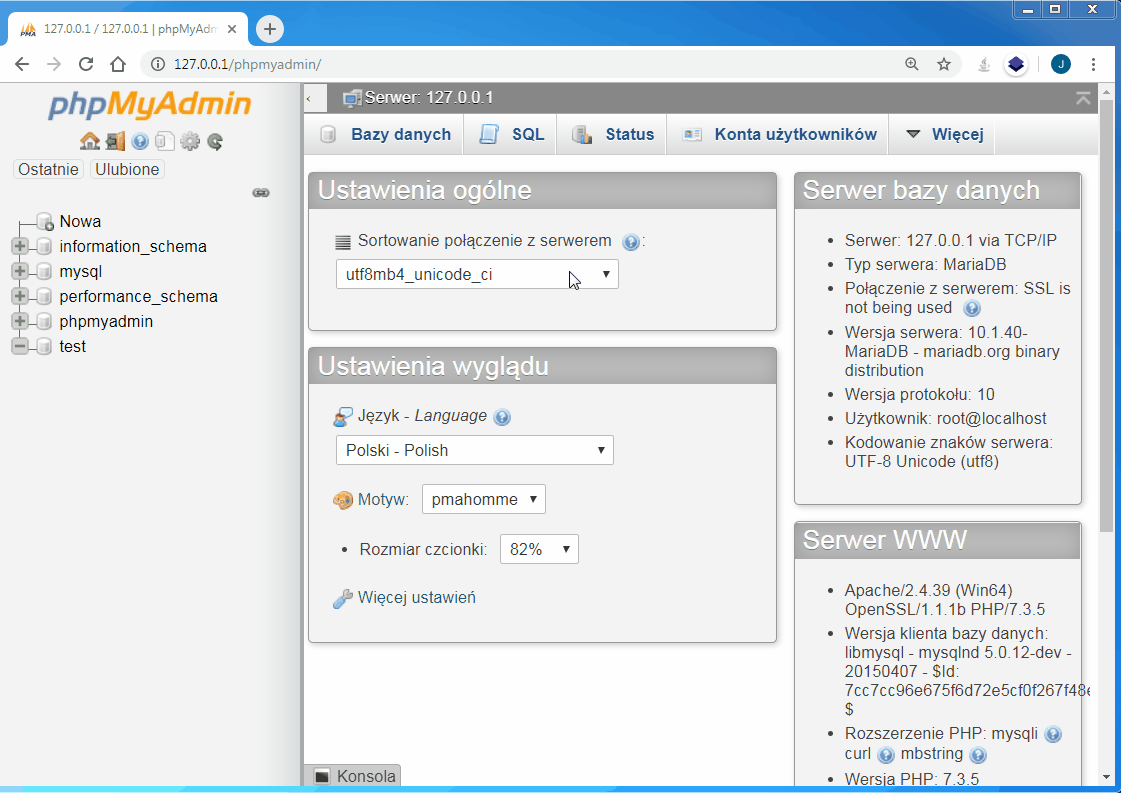Click the Nowa new database icon
1121x793 pixels.
45,221
